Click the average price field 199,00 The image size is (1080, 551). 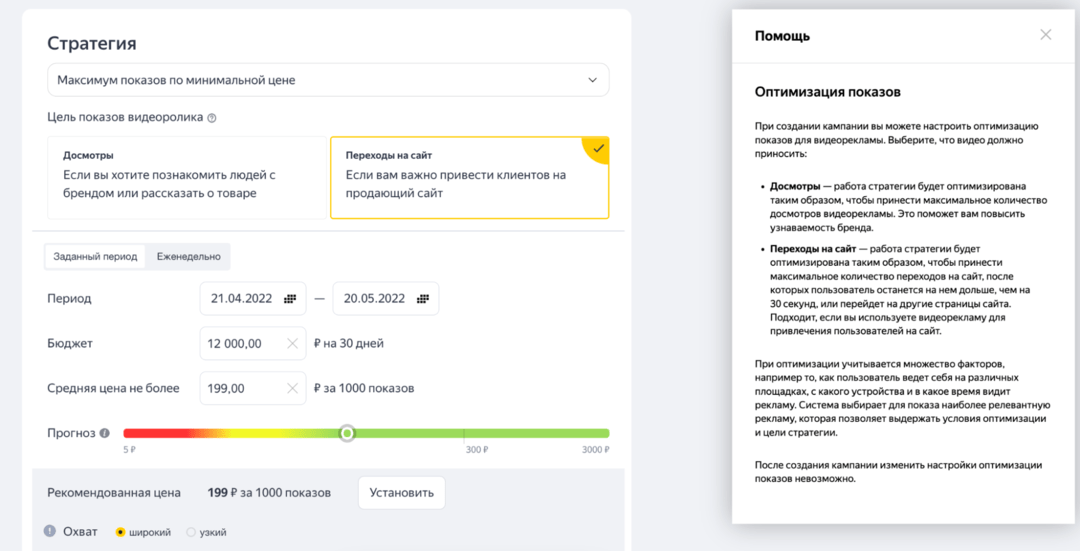click(x=253, y=388)
